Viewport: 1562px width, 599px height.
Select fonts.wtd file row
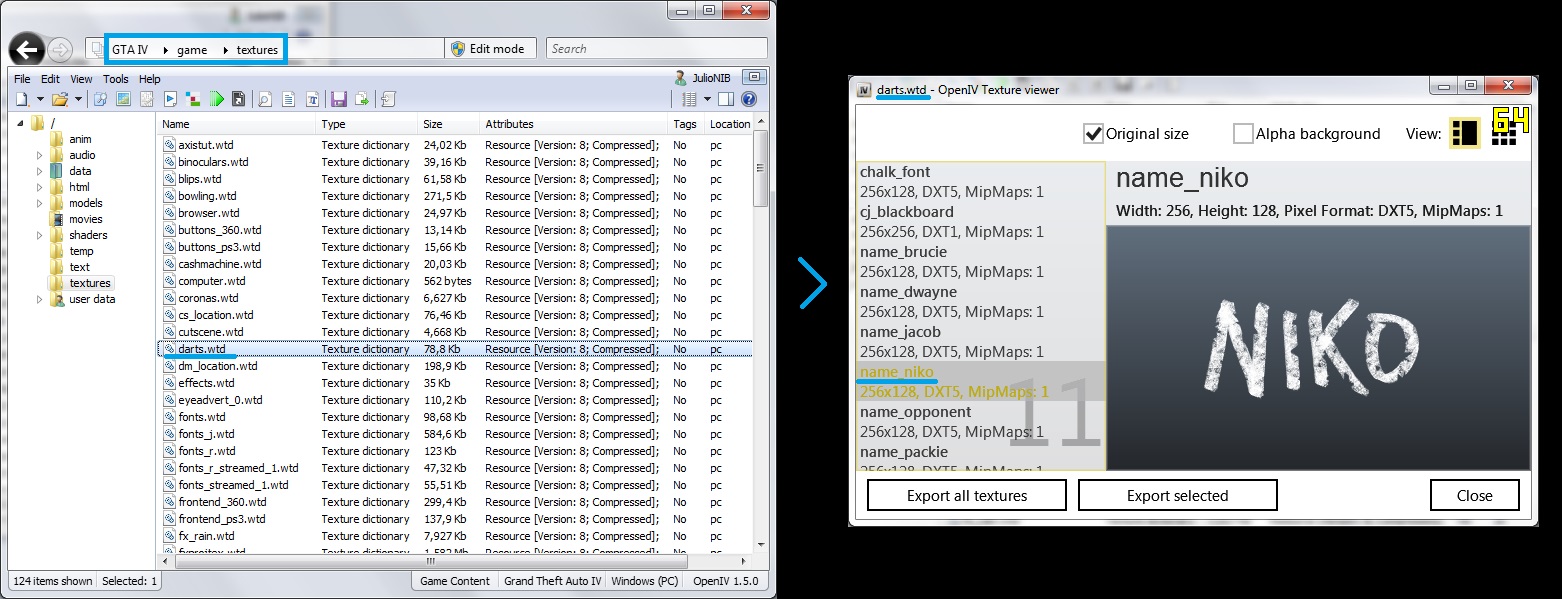tap(456, 417)
